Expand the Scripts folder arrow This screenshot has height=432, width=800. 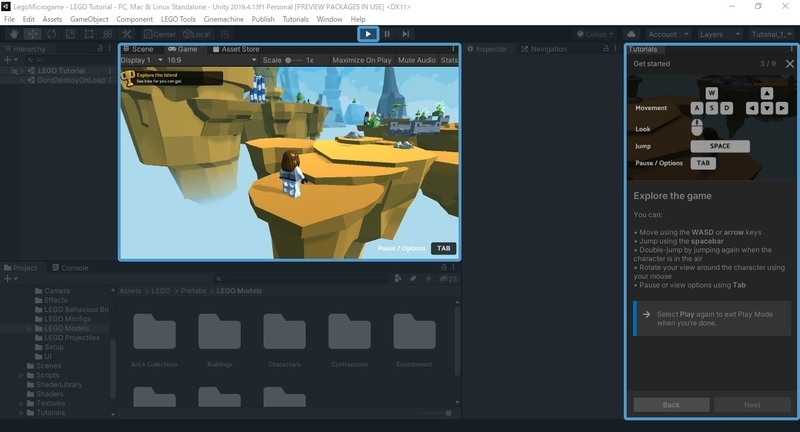[x=21, y=375]
